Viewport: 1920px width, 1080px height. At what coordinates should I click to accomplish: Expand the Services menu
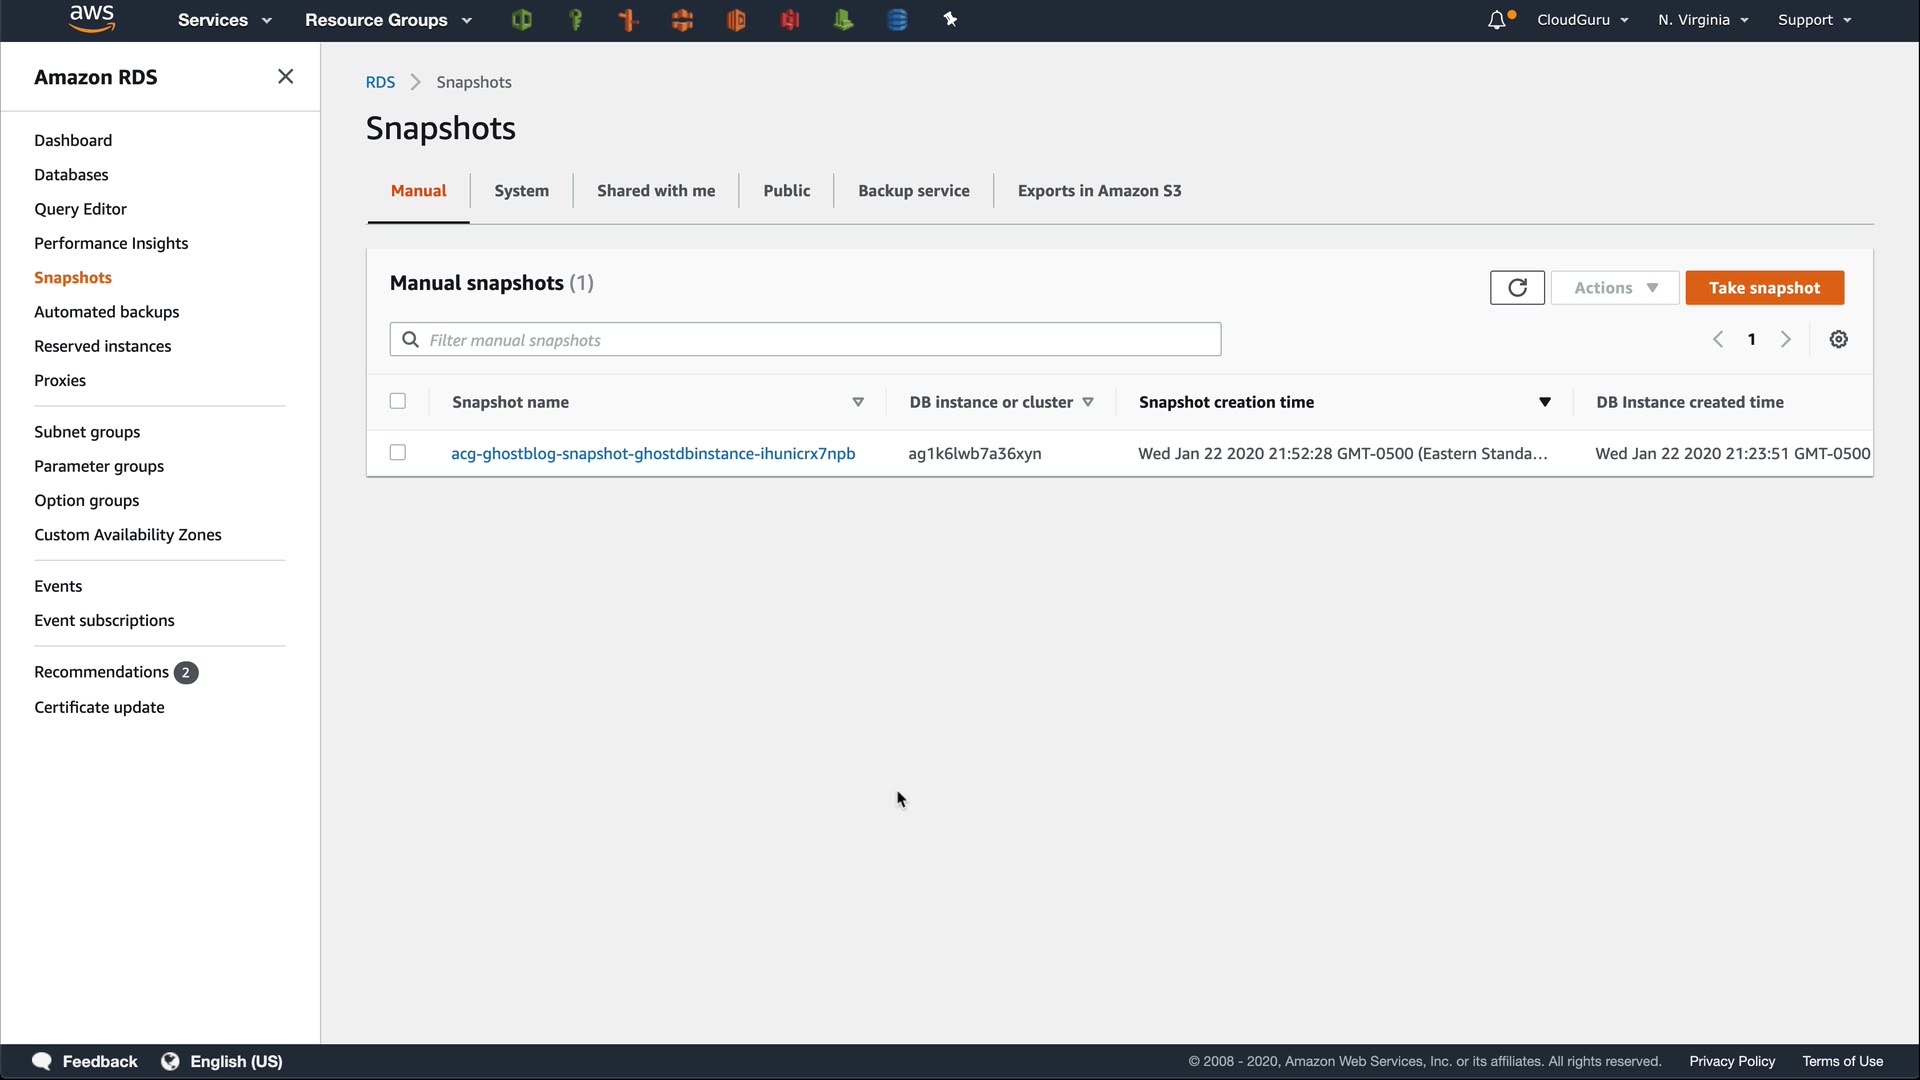click(224, 20)
